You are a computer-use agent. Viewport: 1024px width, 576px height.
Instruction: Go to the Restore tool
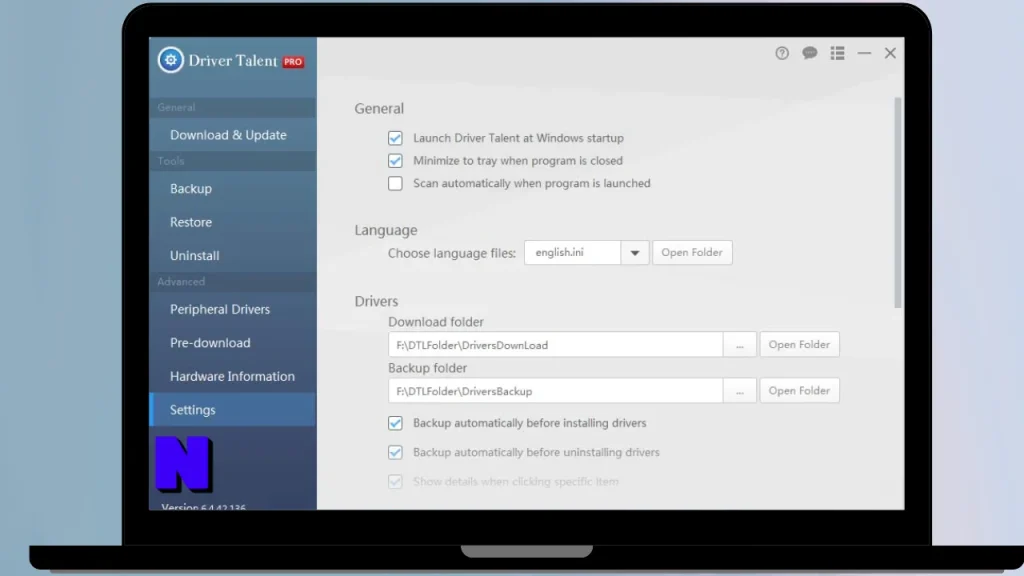point(232,222)
